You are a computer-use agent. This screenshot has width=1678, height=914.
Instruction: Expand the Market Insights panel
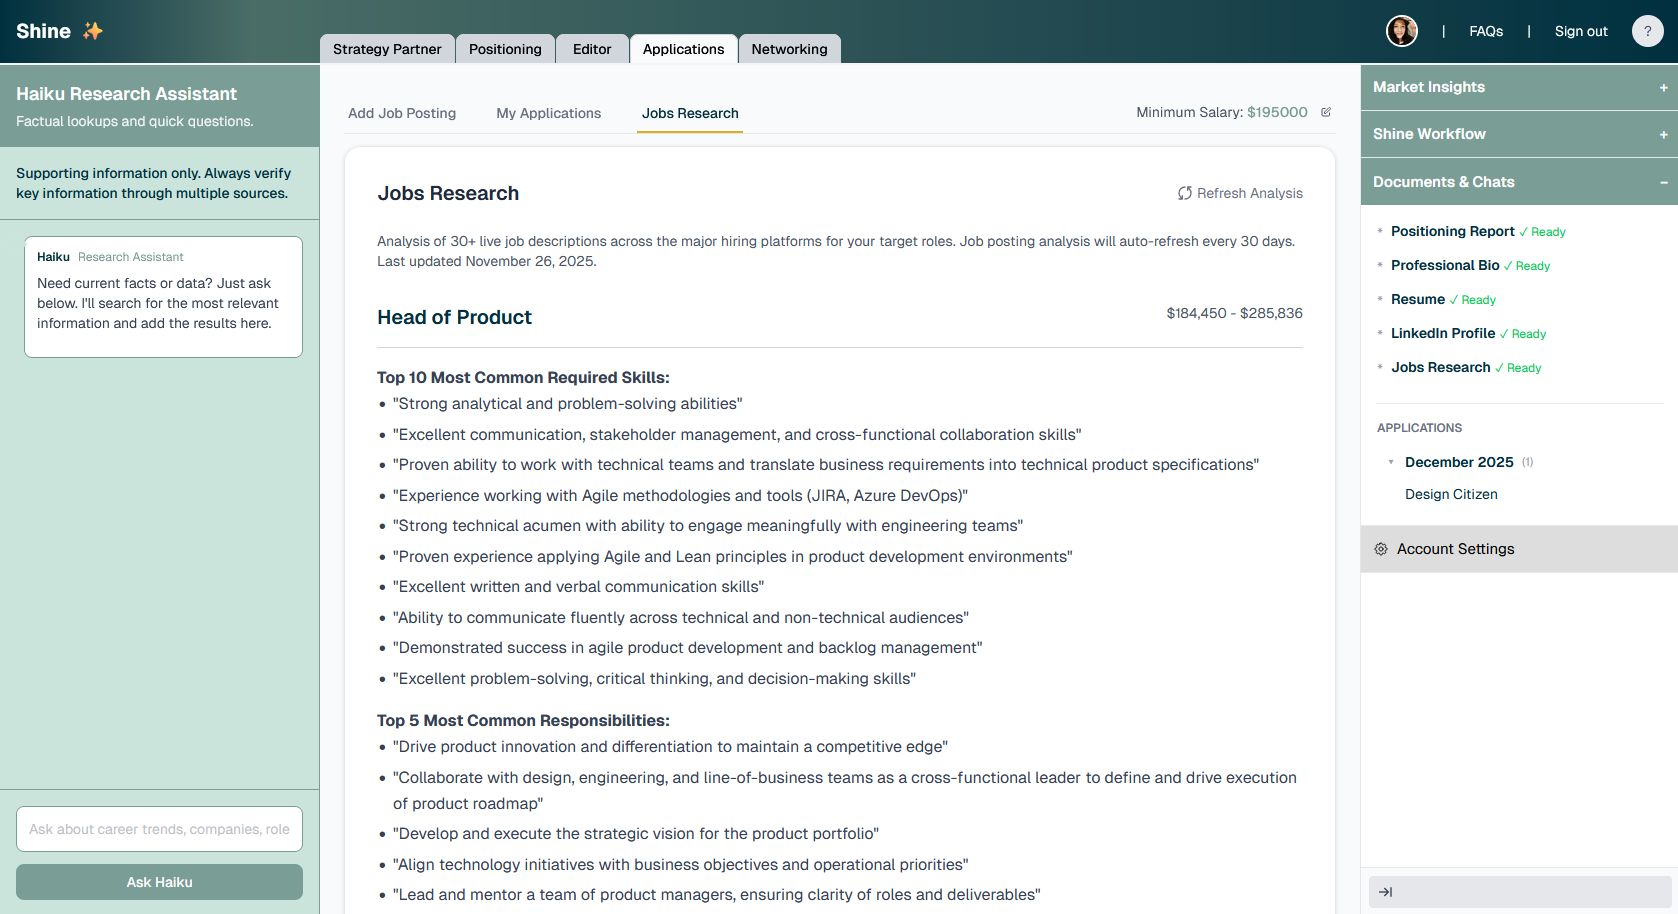coord(1663,88)
